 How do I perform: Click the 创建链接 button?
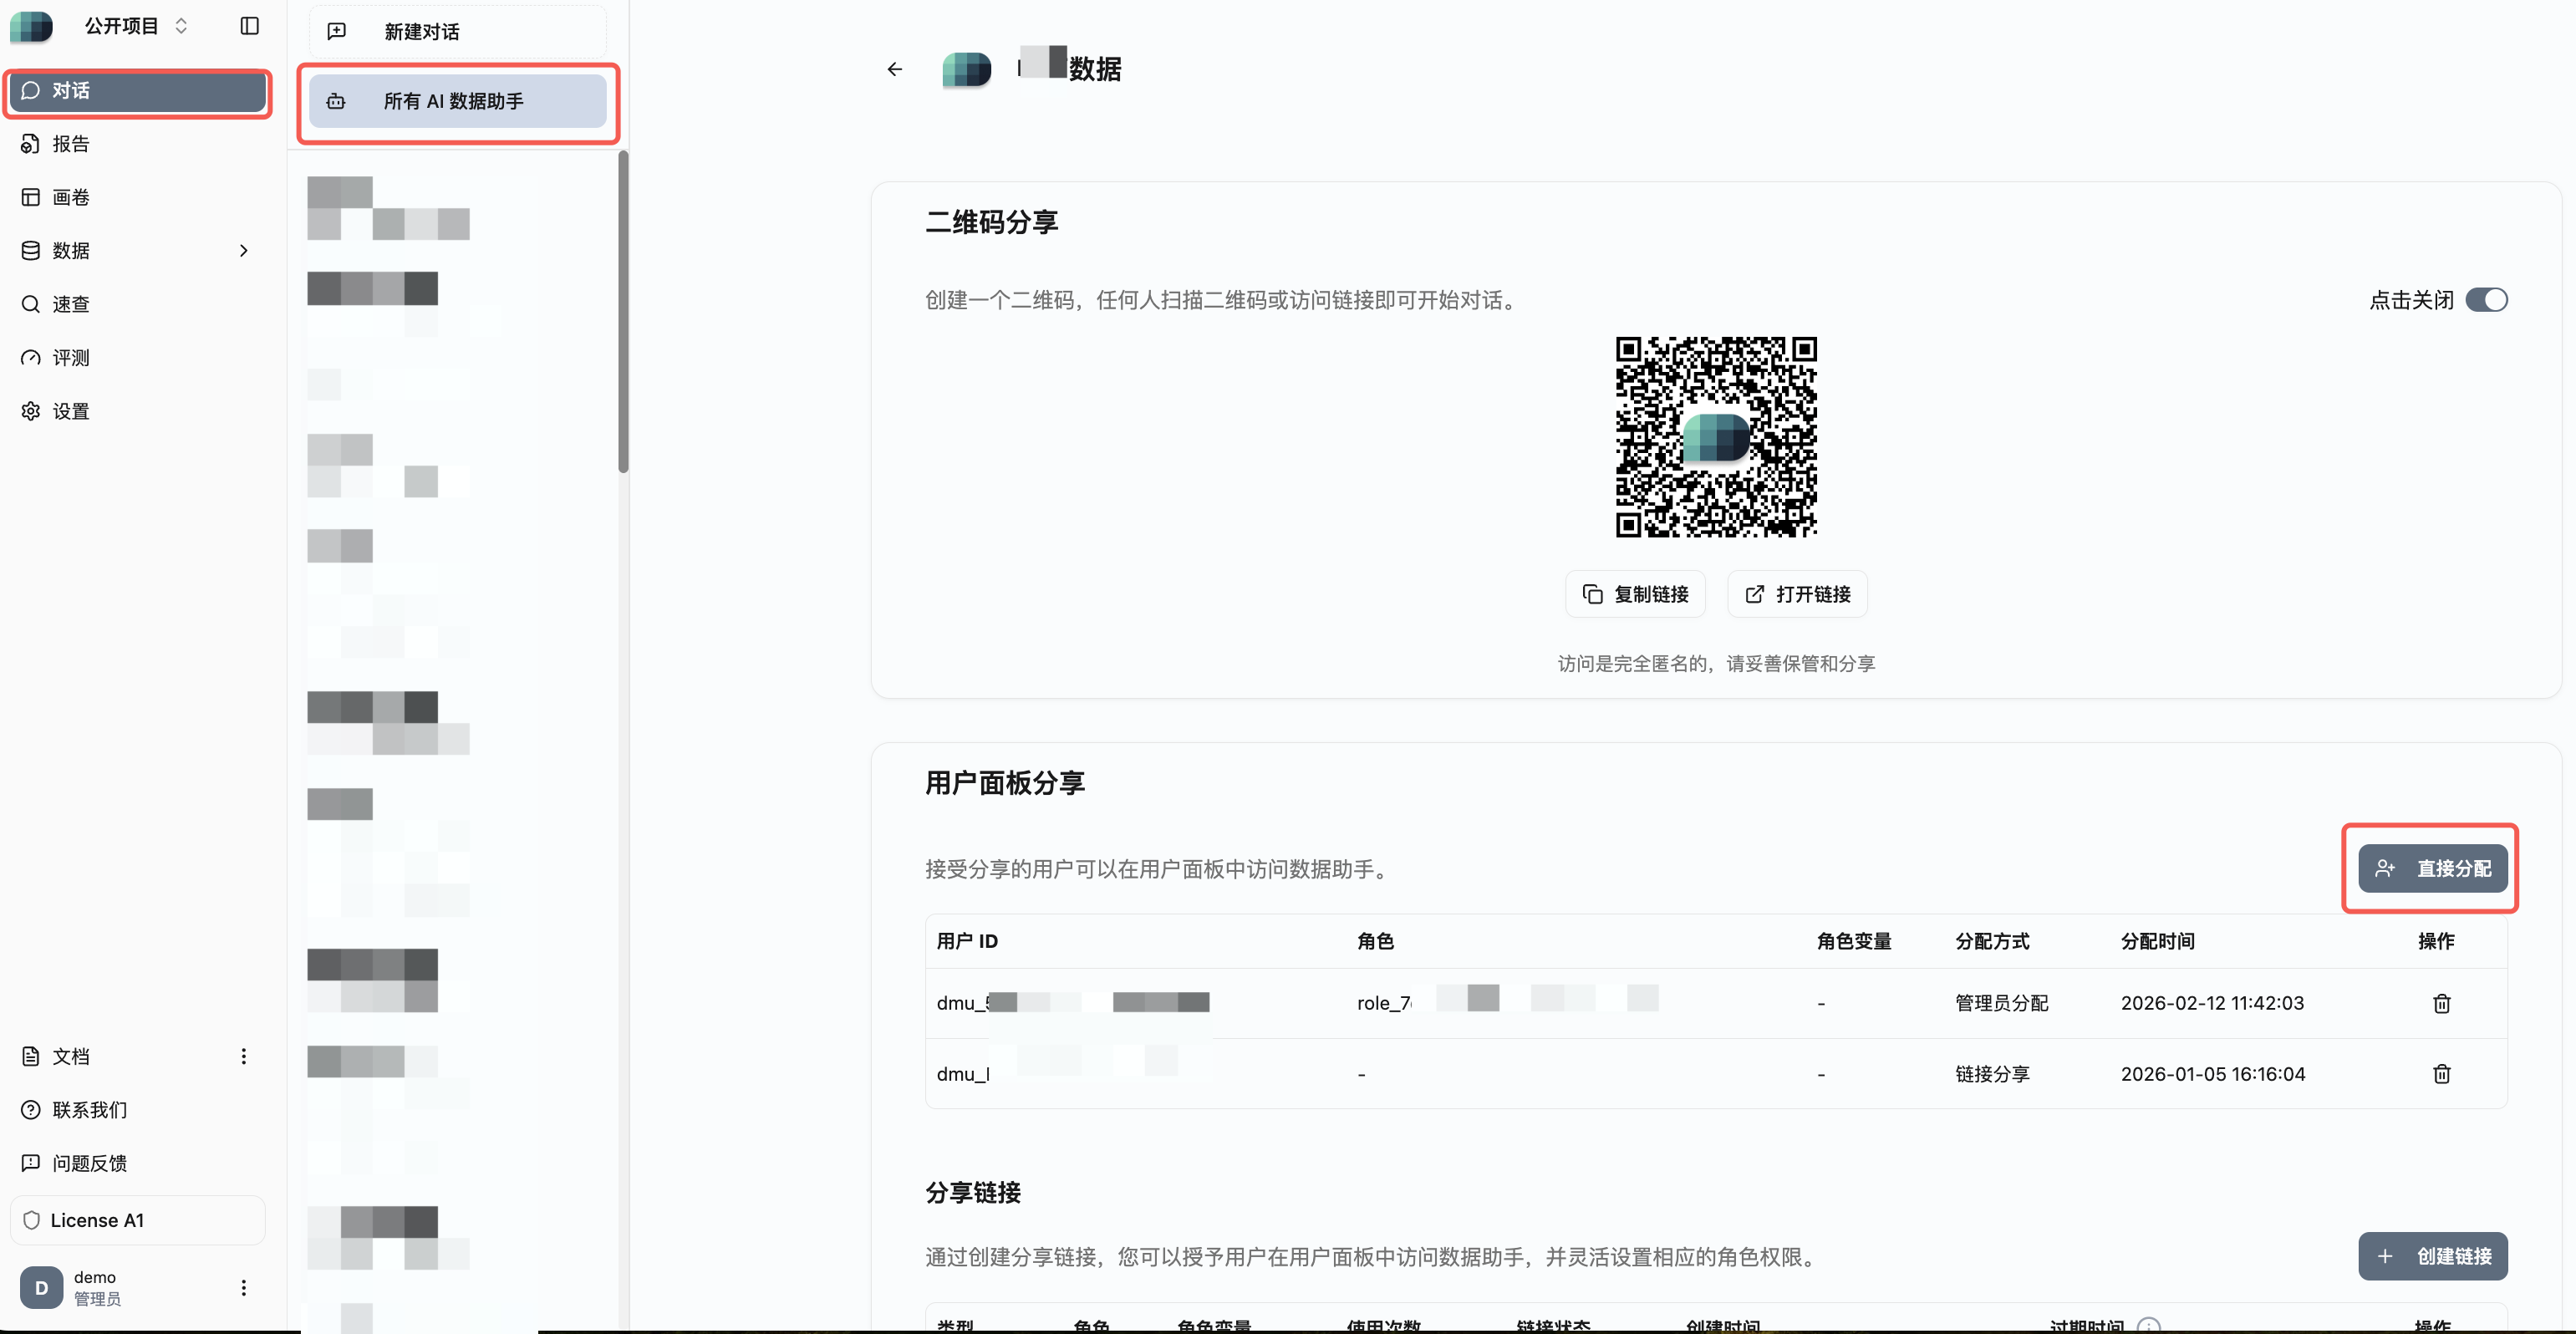pyautogui.click(x=2432, y=1256)
